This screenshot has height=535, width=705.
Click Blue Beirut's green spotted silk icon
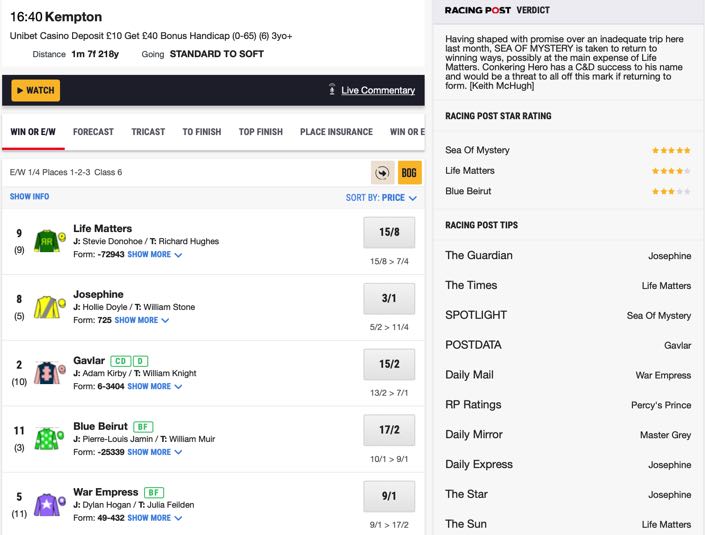click(50, 438)
